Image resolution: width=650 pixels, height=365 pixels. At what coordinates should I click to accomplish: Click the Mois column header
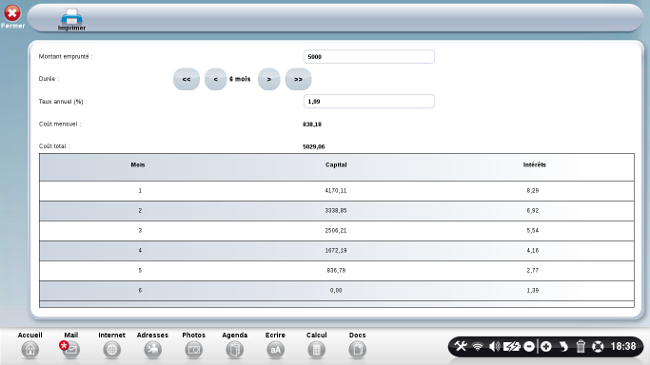[x=138, y=165]
